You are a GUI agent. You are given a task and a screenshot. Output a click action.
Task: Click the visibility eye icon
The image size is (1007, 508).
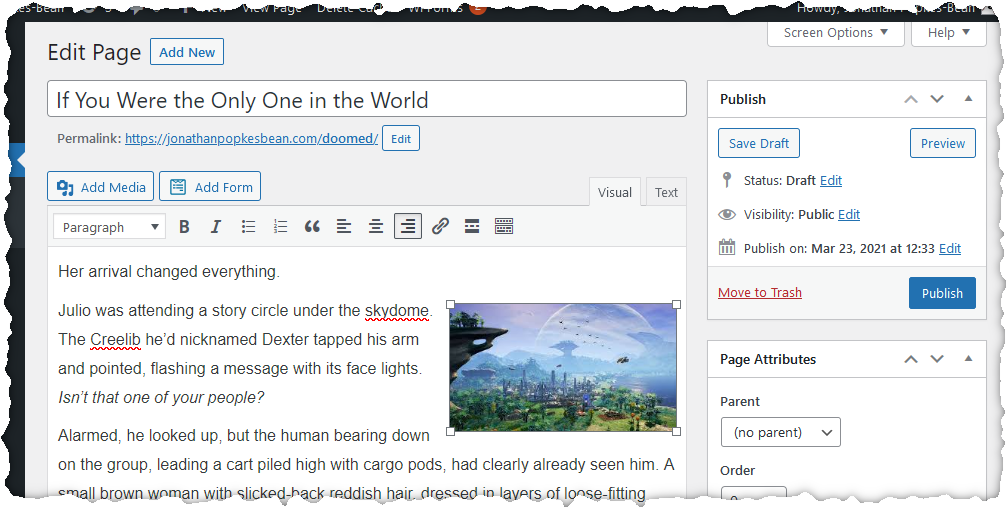pyautogui.click(x=726, y=215)
